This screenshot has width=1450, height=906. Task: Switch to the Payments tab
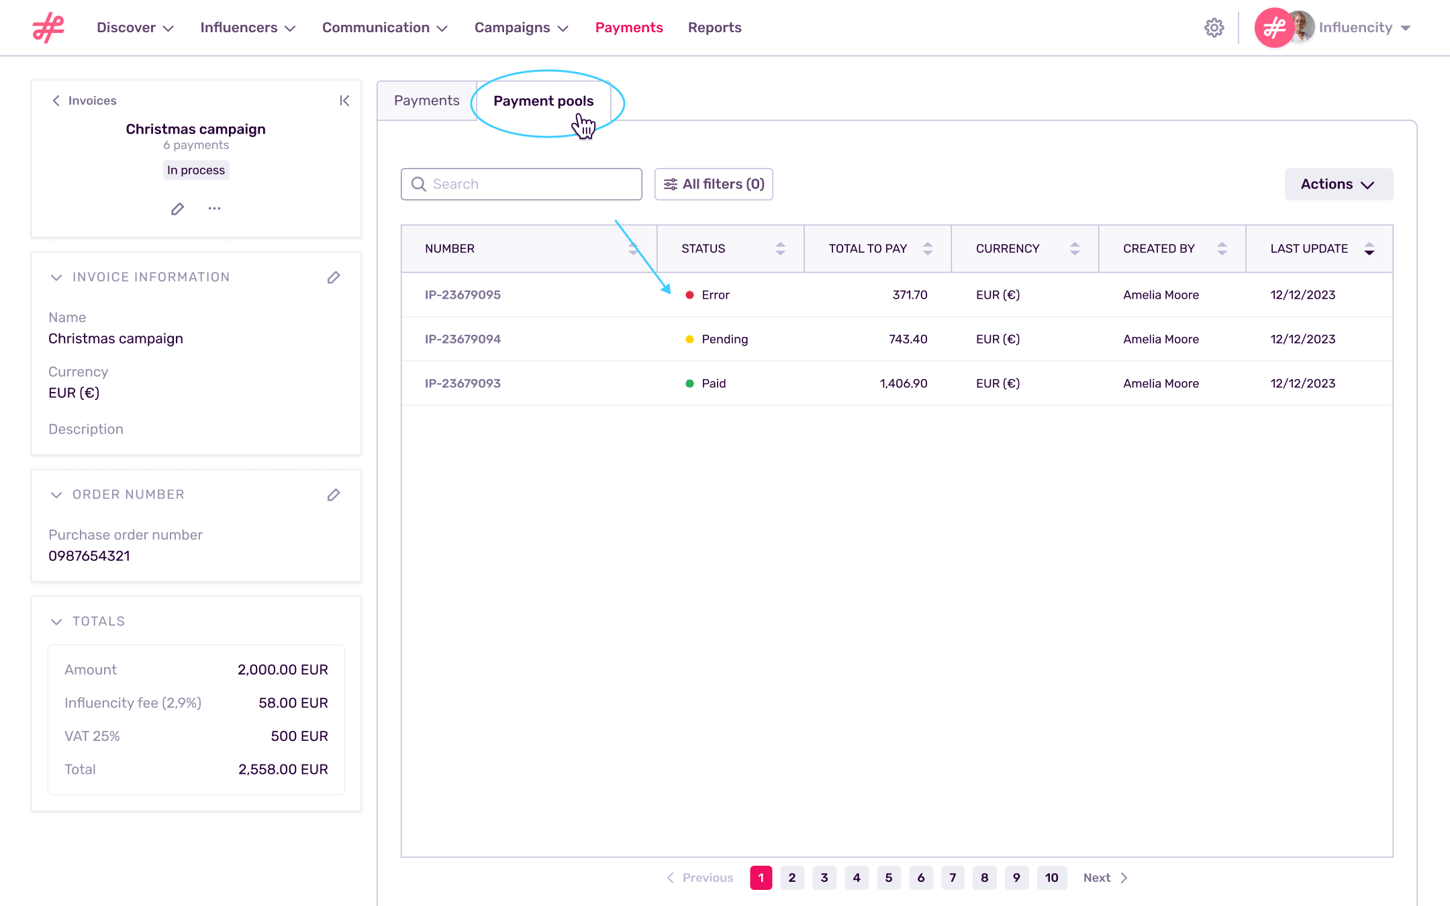pyautogui.click(x=427, y=100)
